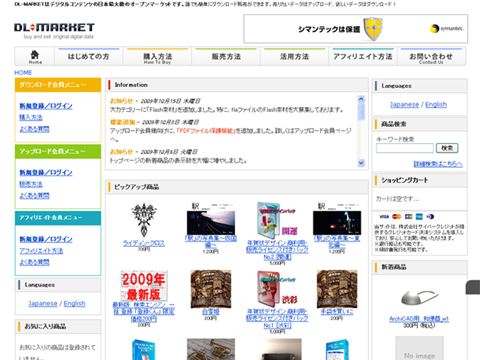Viewport: 480px width, 360px height.
Task: Open the Home icon in the navigation bar
Action: pos(35,56)
